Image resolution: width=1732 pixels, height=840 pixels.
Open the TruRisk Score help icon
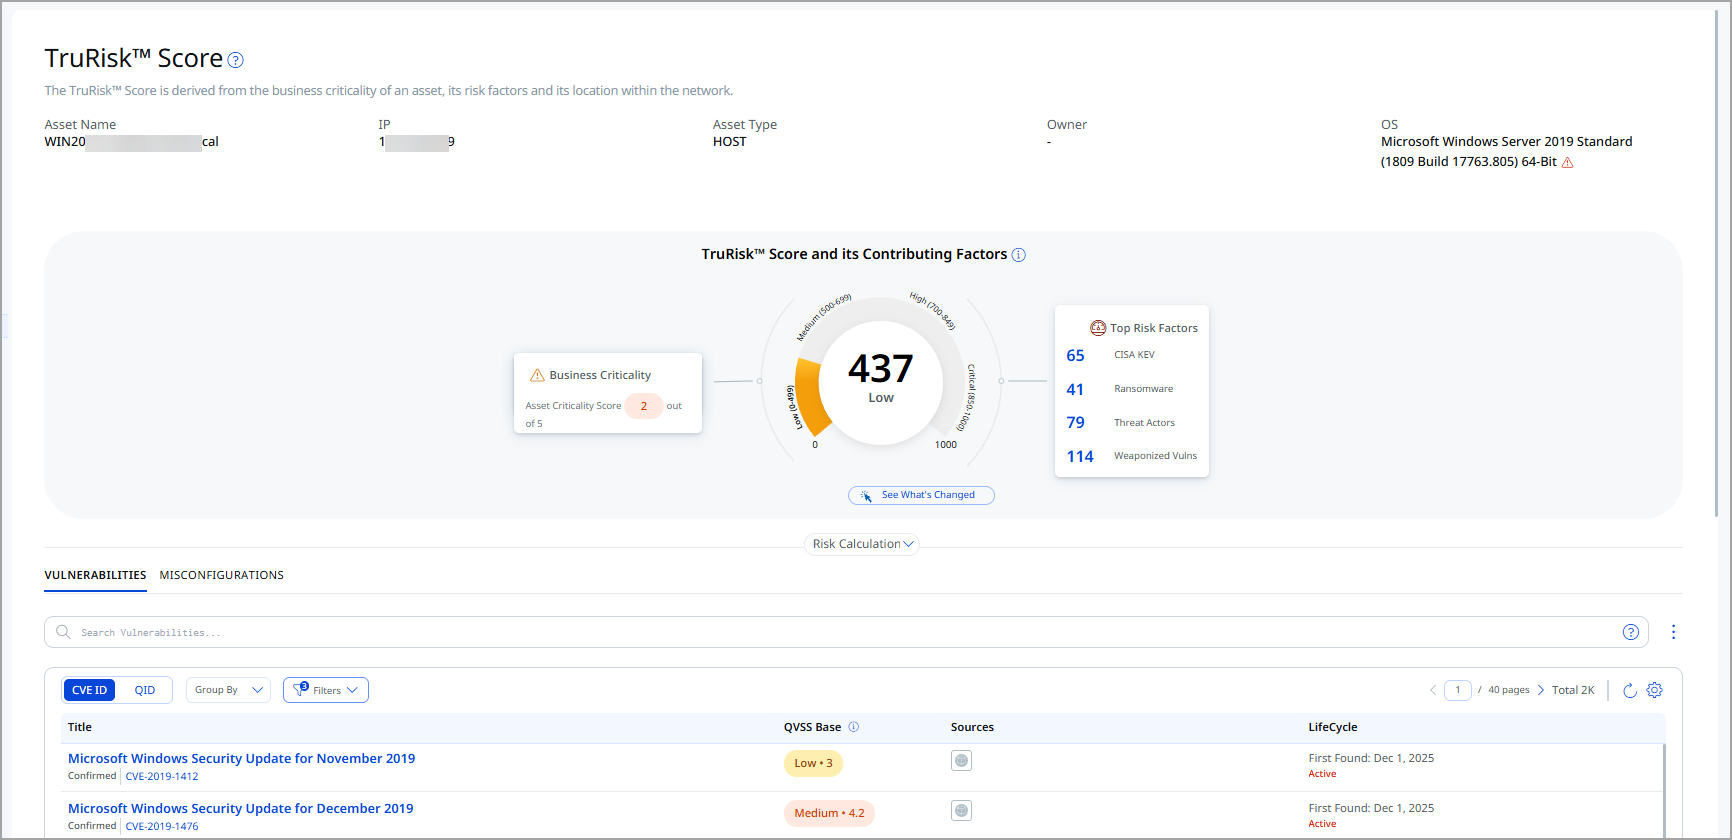coord(236,60)
